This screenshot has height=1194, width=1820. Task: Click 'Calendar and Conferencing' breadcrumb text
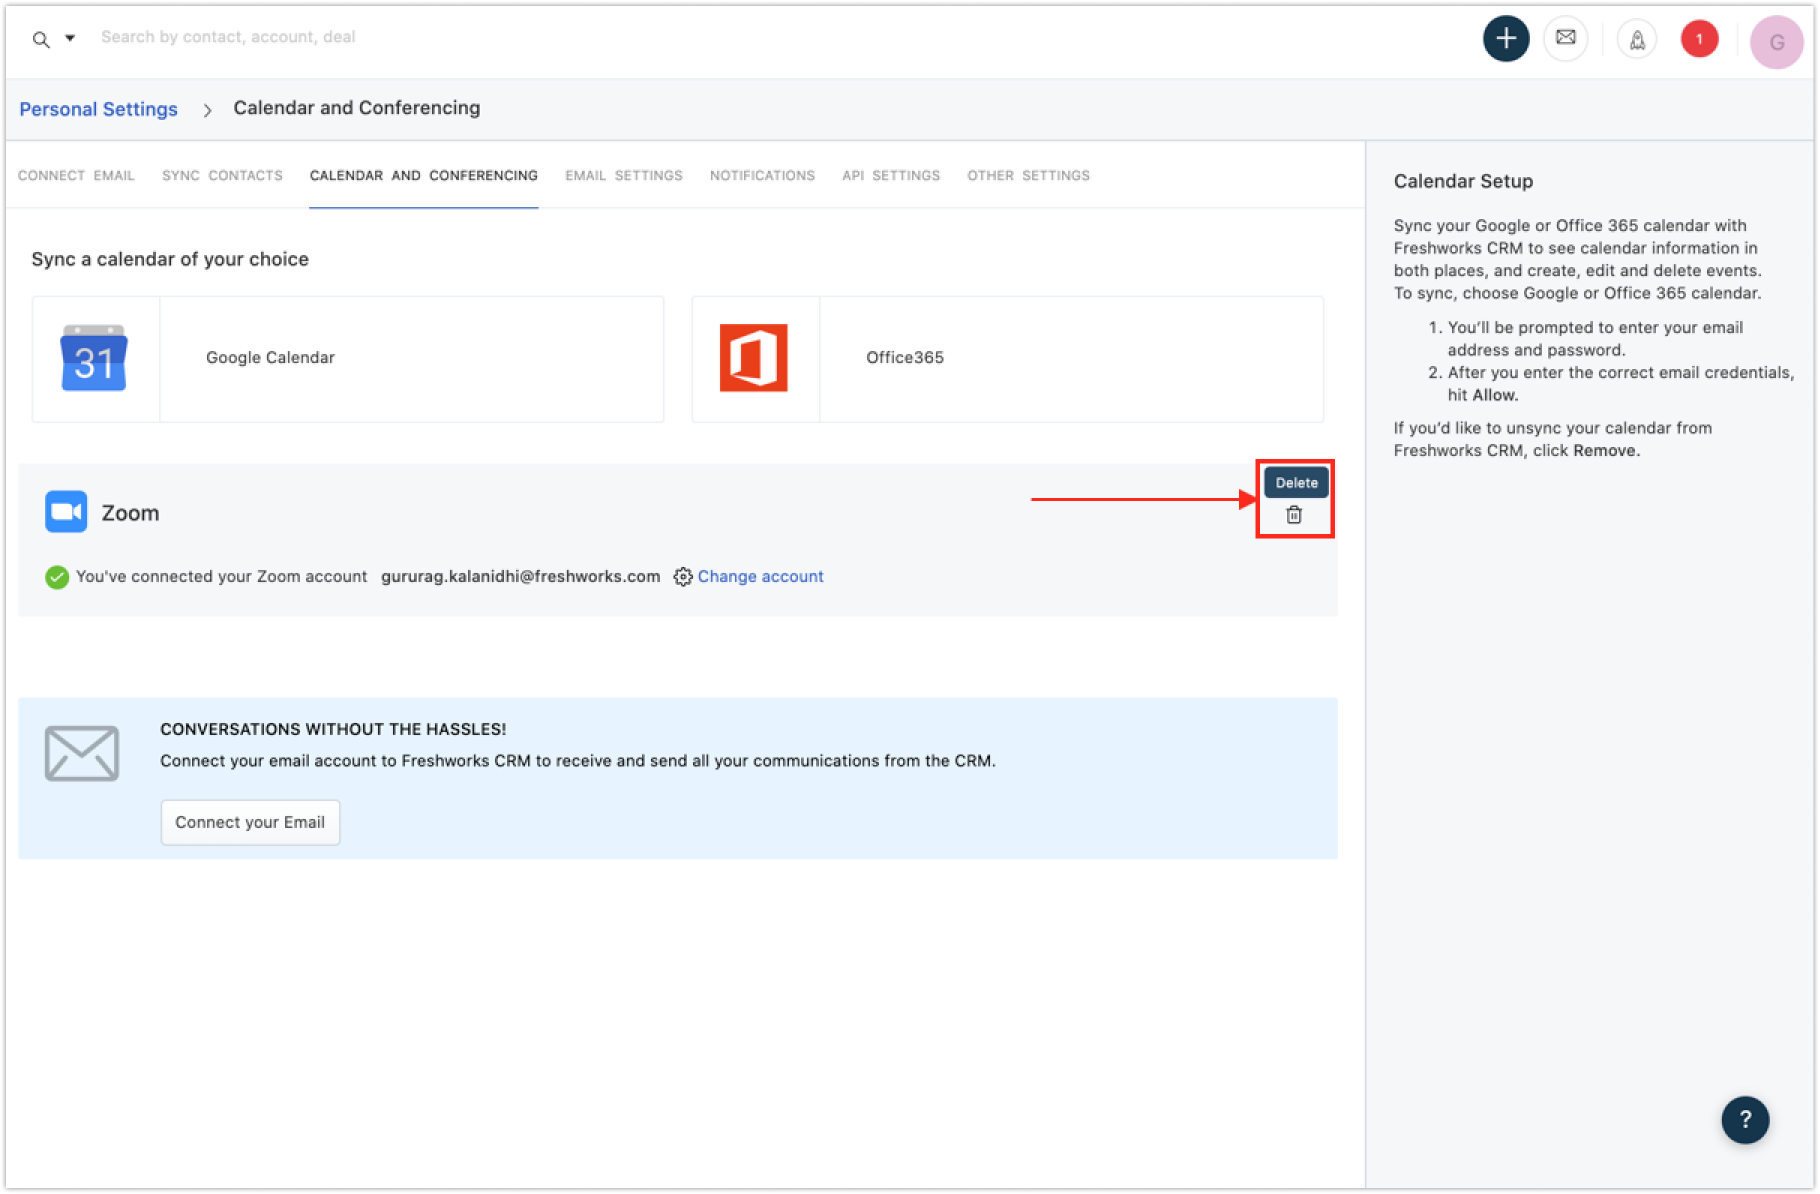click(x=357, y=108)
